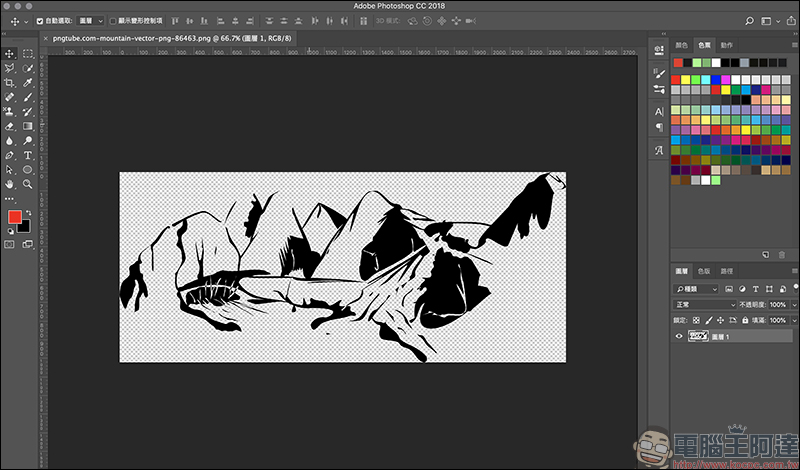Image resolution: width=800 pixels, height=470 pixels.
Task: Select the Eyedropper tool
Action: 28,83
